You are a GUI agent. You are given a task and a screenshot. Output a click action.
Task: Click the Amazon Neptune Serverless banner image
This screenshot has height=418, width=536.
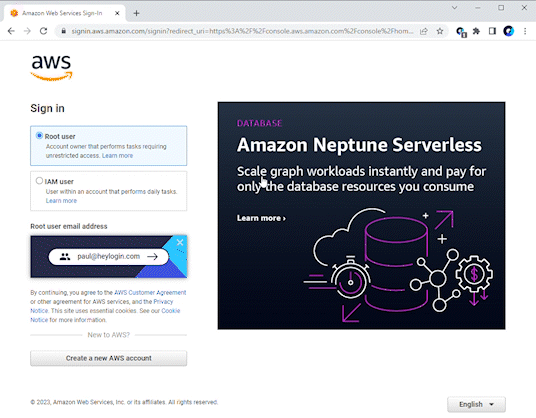click(361, 216)
